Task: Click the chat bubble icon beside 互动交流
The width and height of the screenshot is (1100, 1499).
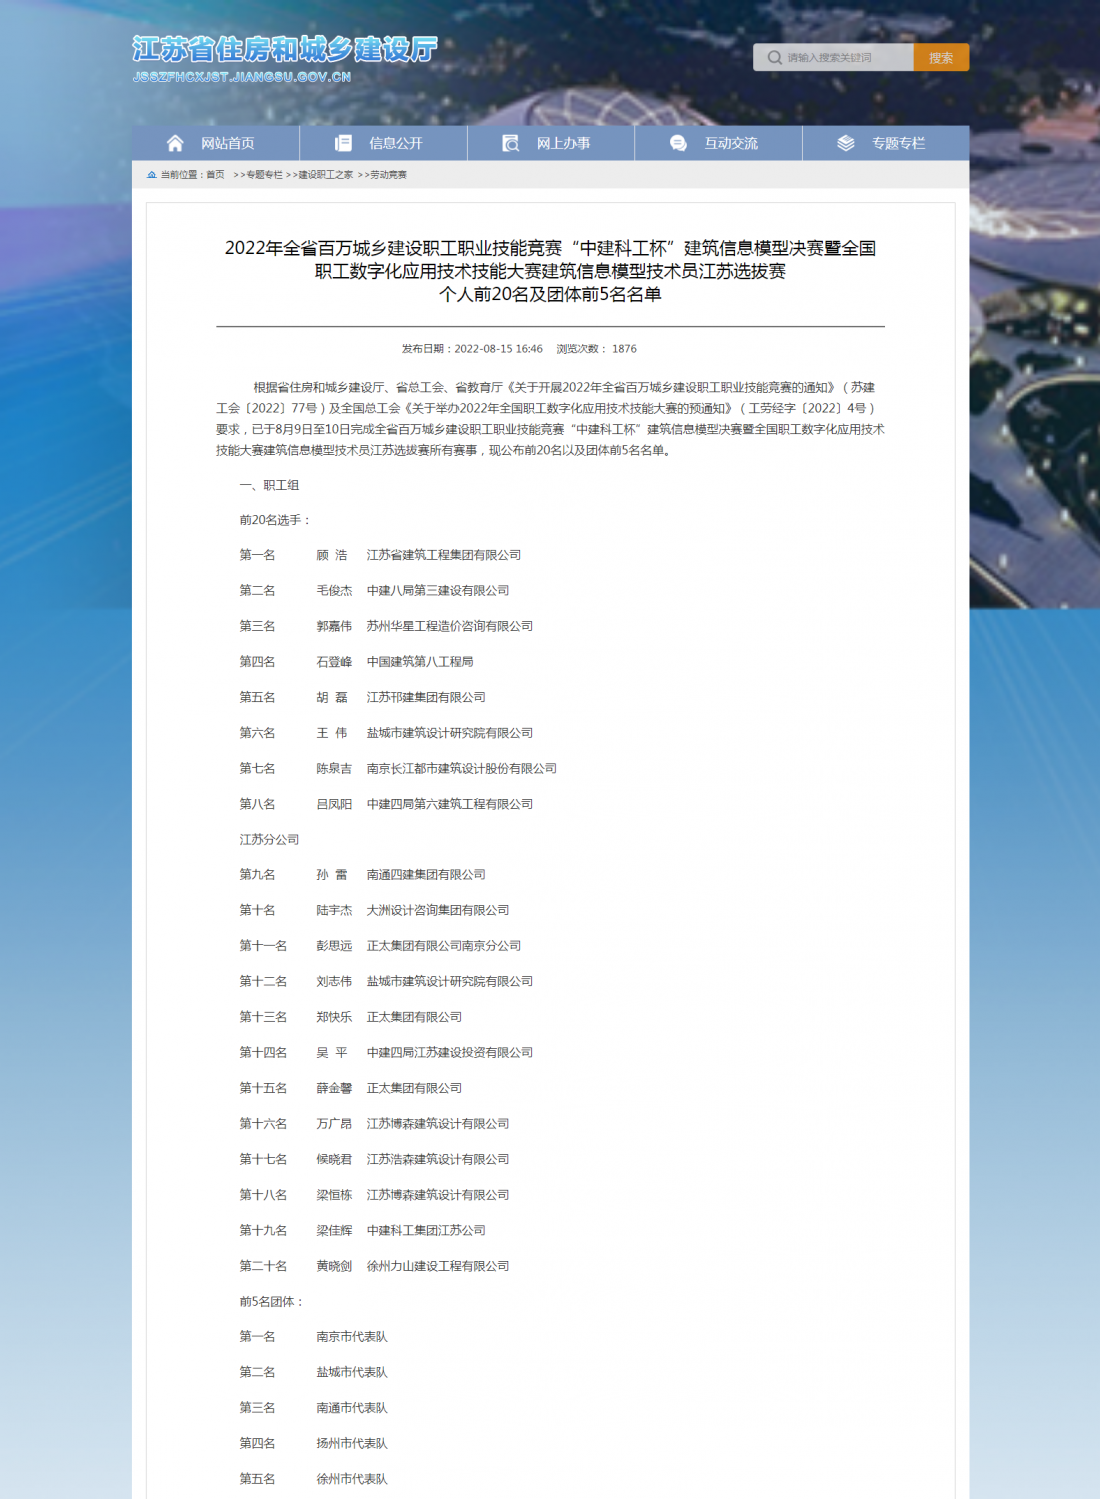Action: [x=678, y=143]
